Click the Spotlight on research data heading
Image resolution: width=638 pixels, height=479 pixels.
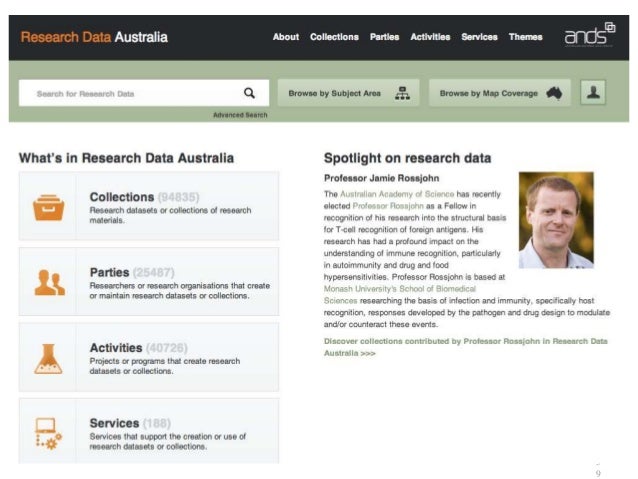407,158
